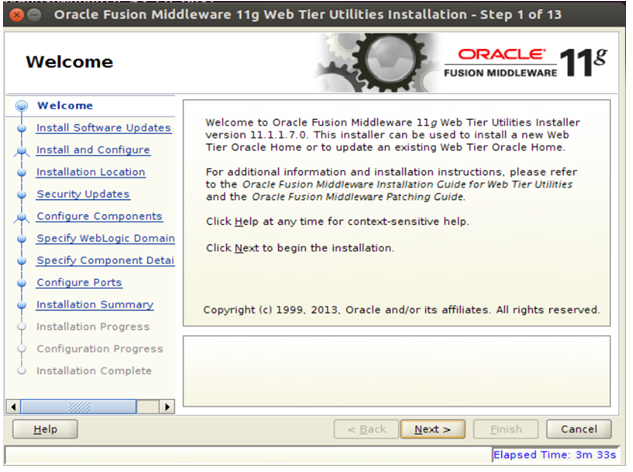This screenshot has height=472, width=633.
Task: Click the Configure Components branch icon
Action: (21, 218)
